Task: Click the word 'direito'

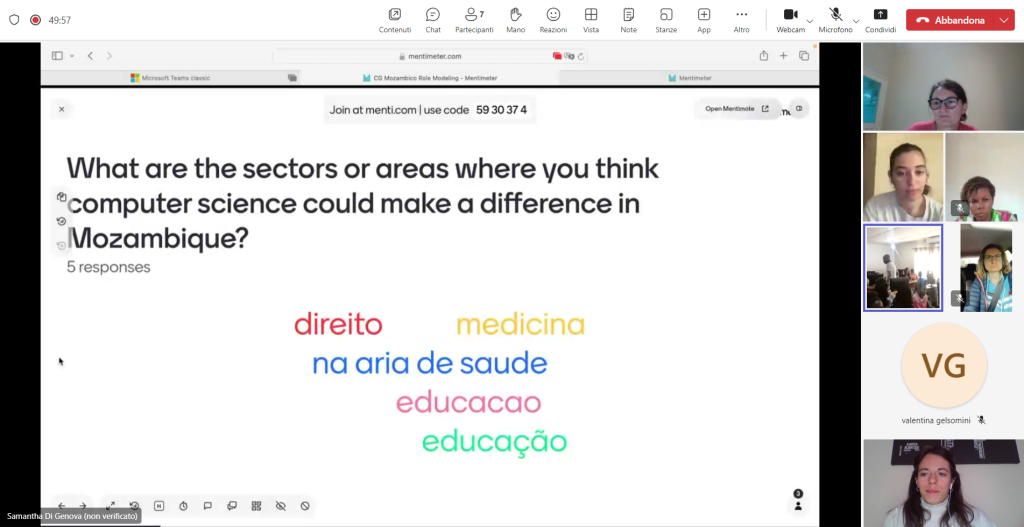Action: coord(338,325)
